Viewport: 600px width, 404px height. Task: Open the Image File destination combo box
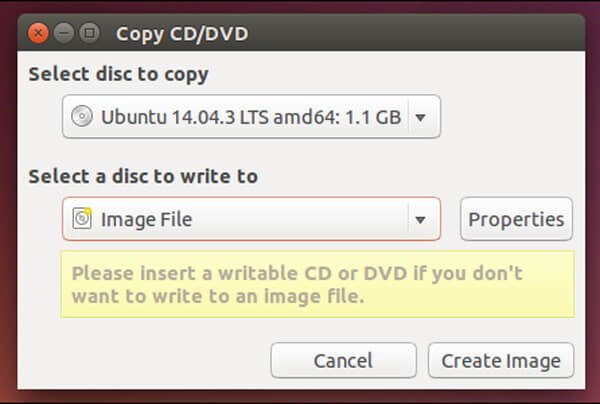(240, 219)
